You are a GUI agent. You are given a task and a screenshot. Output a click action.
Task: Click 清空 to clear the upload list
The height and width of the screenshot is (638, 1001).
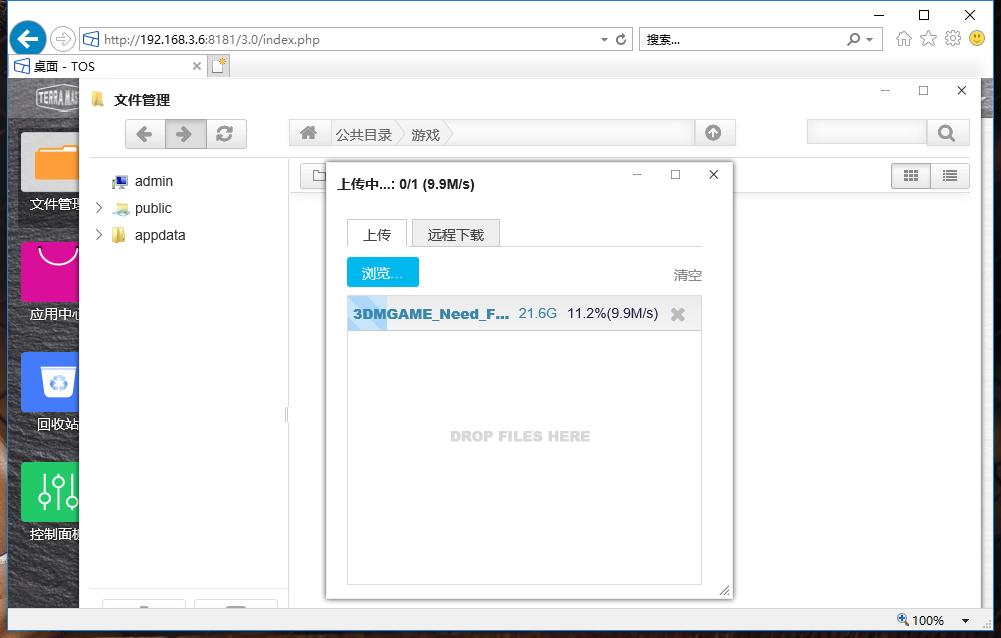[x=688, y=275]
